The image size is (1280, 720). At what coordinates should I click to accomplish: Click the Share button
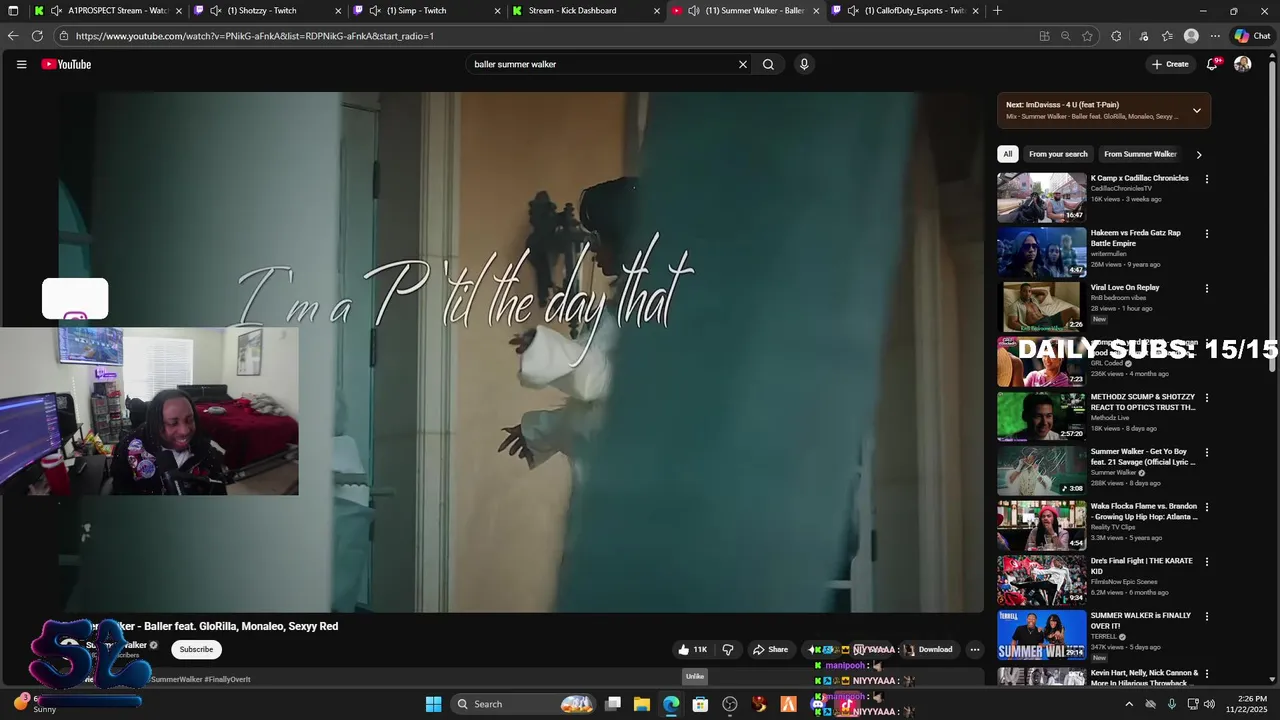pyautogui.click(x=770, y=649)
